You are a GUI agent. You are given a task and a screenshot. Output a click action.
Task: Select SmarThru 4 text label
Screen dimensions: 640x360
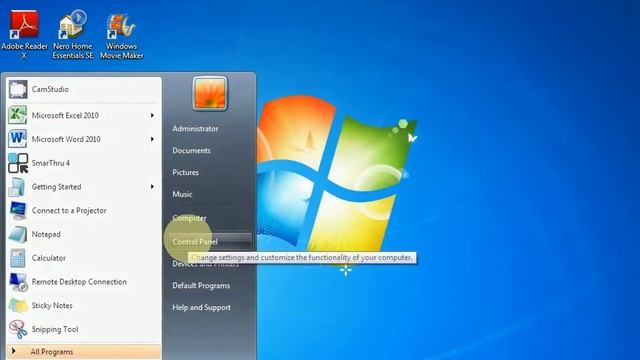coord(51,163)
